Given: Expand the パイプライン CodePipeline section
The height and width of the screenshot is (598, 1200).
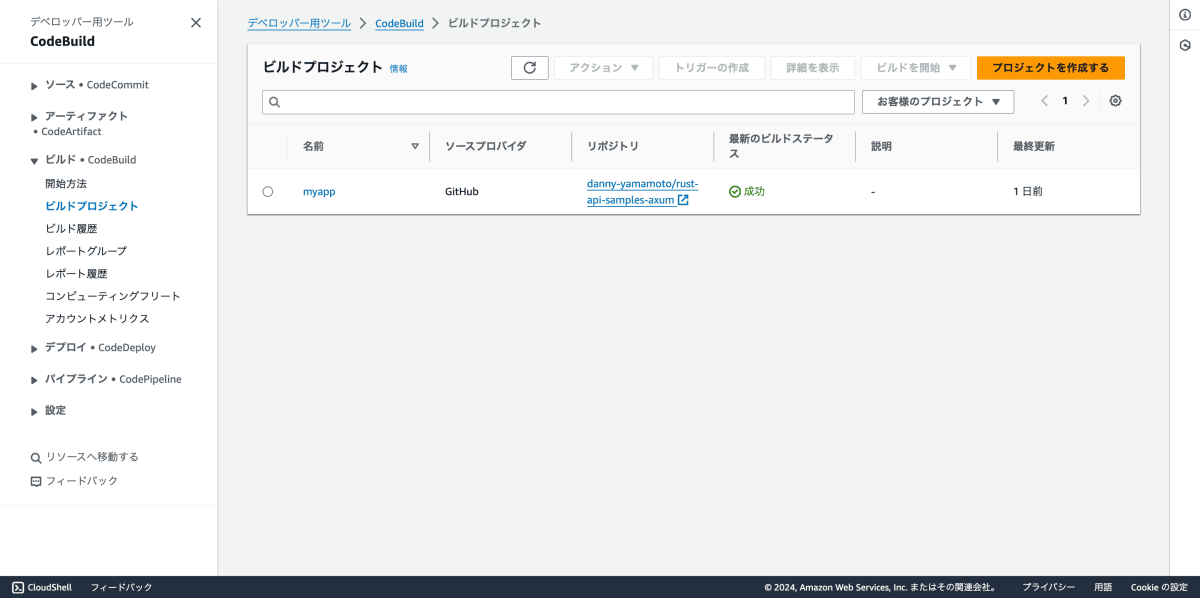Looking at the screenshot, I should pos(35,380).
